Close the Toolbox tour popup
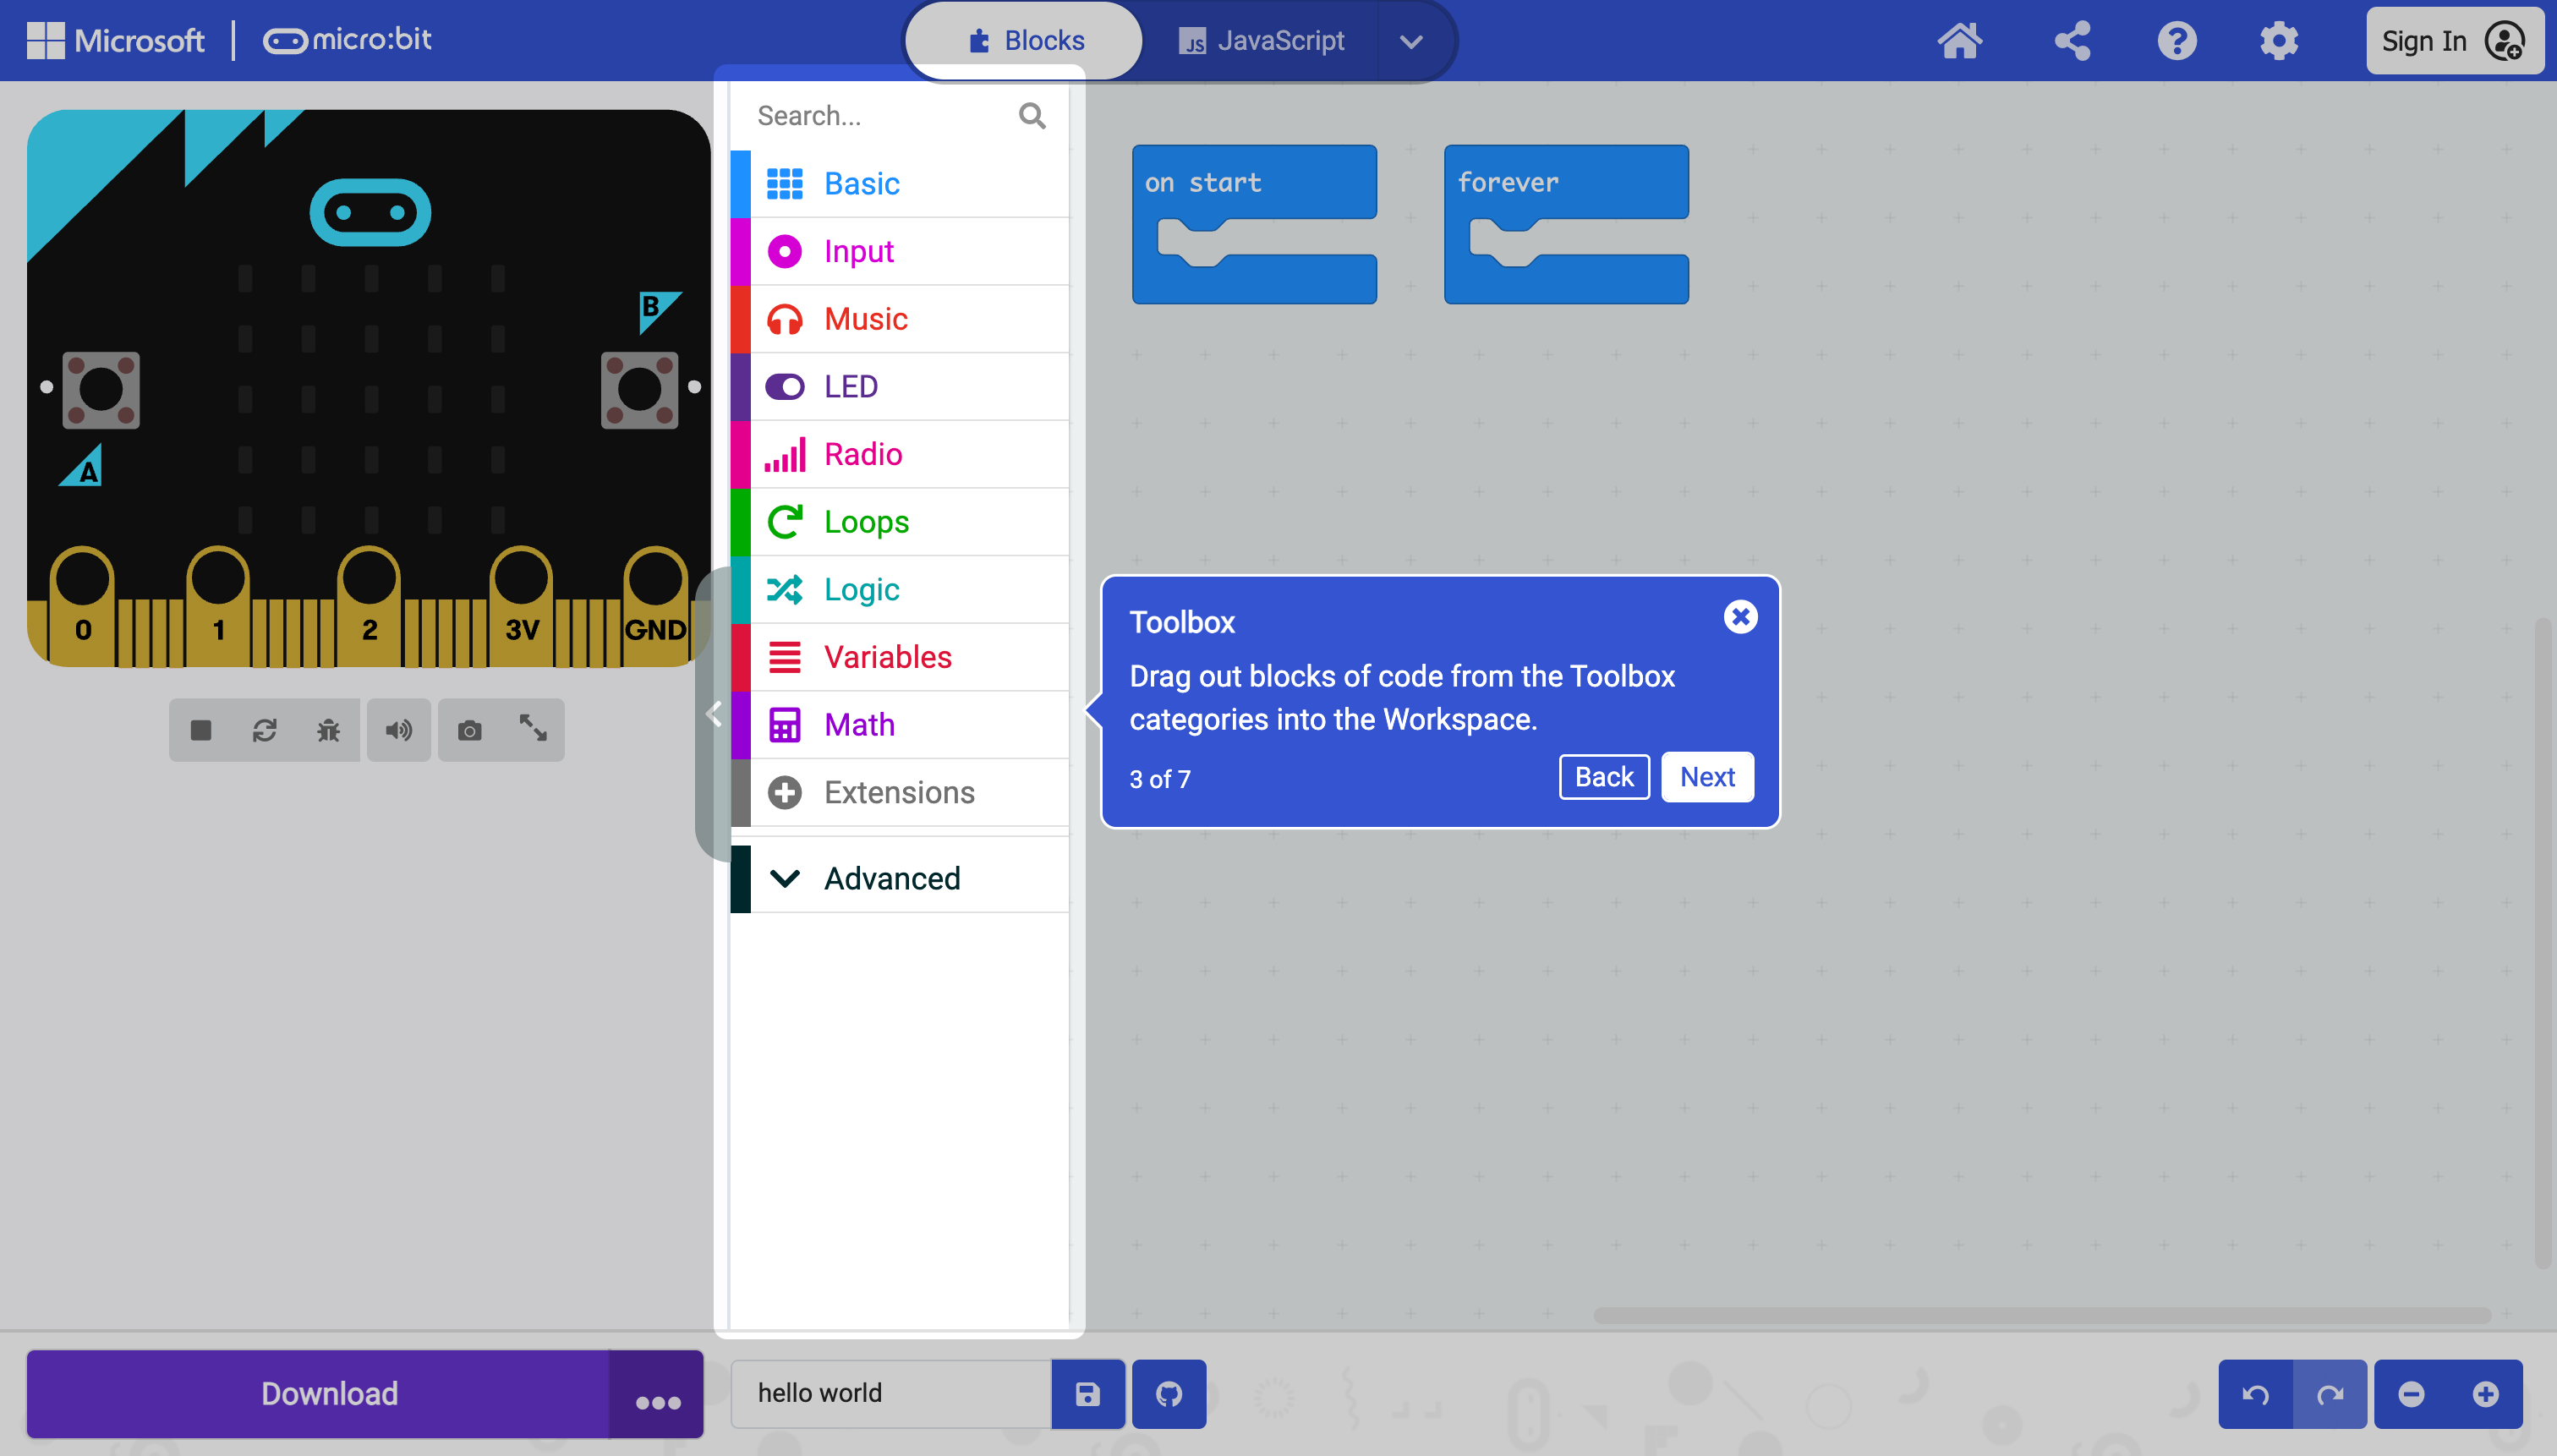Viewport: 2557px width, 1456px height. coord(1740,617)
